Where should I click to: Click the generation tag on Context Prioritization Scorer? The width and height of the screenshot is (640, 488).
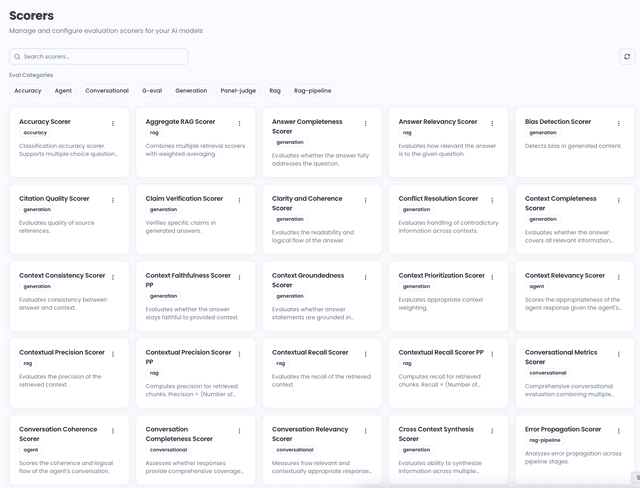coord(416,286)
